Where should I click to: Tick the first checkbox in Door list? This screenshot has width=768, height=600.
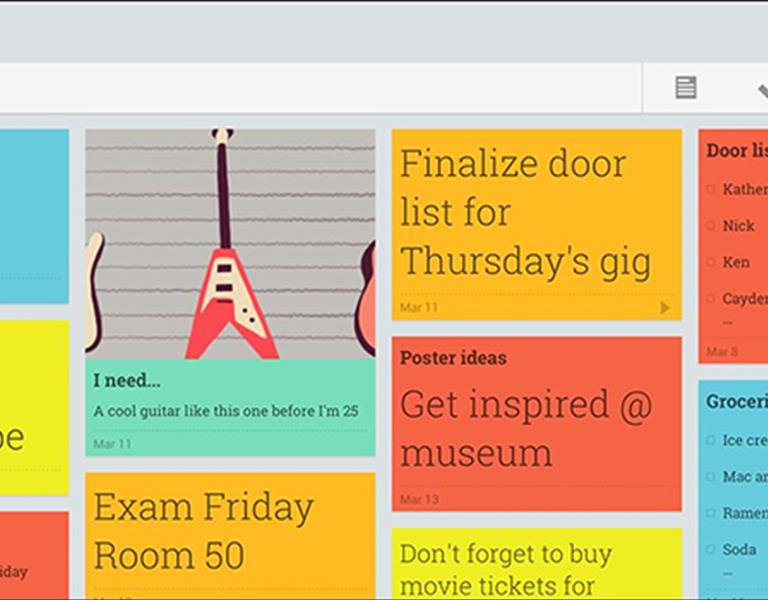pyautogui.click(x=711, y=189)
